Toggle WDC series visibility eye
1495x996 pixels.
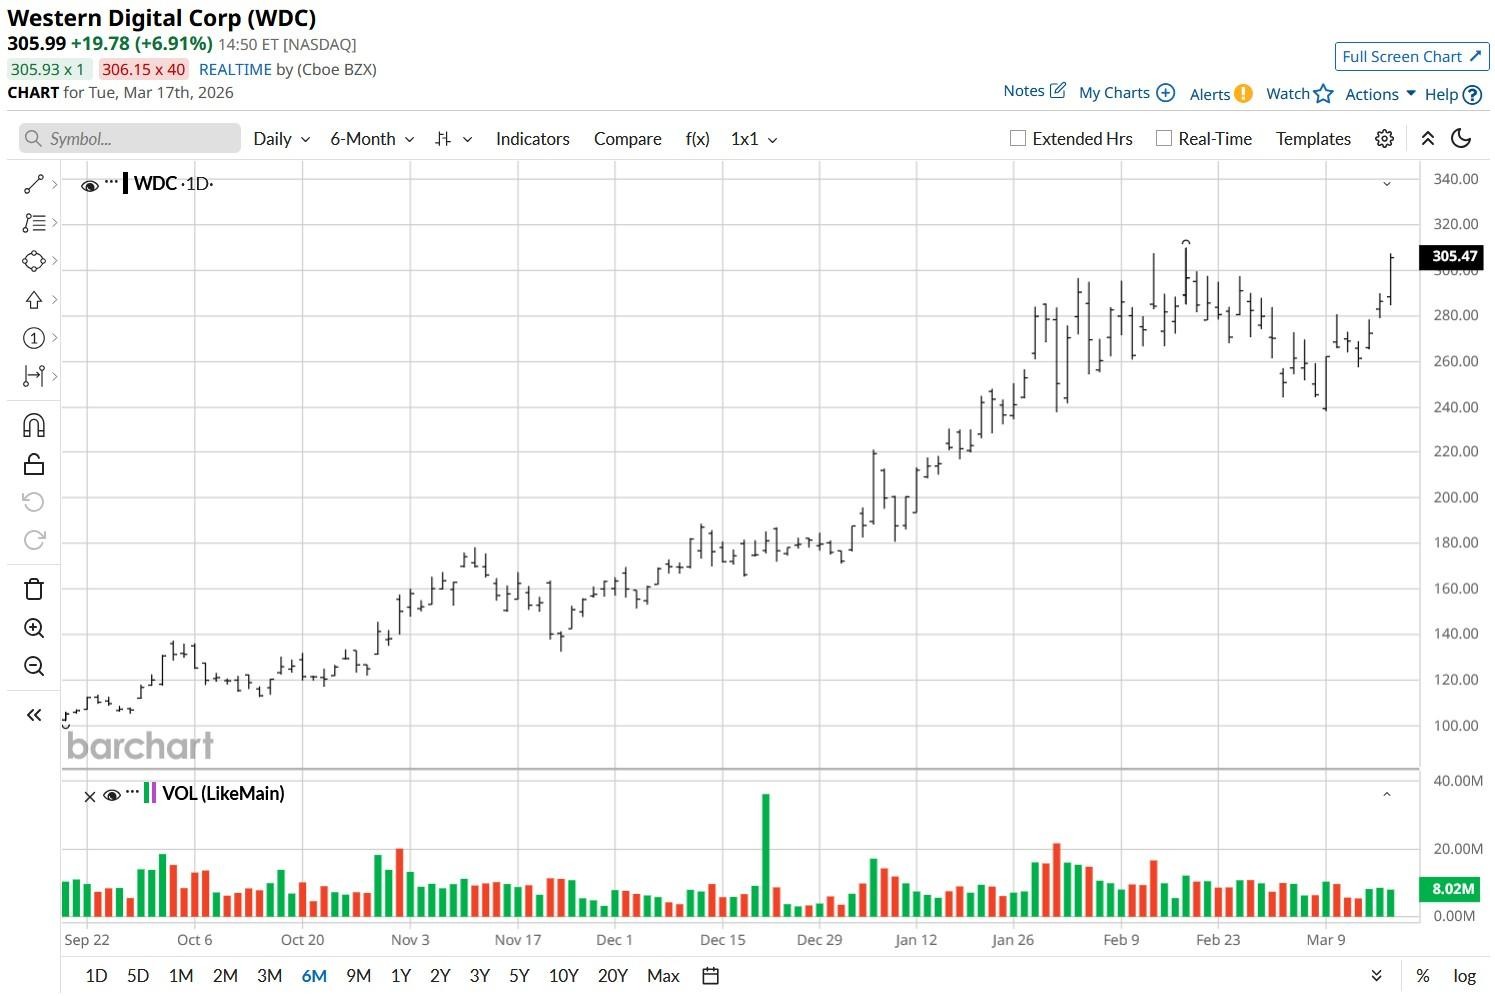89,185
